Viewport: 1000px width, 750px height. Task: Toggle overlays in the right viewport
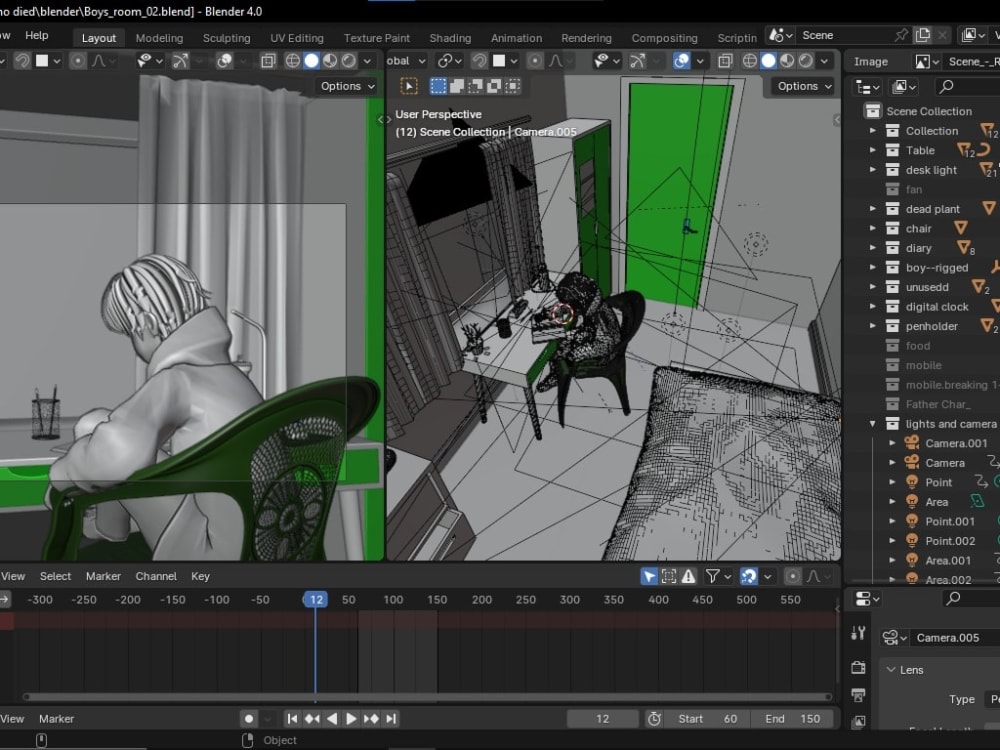point(682,61)
